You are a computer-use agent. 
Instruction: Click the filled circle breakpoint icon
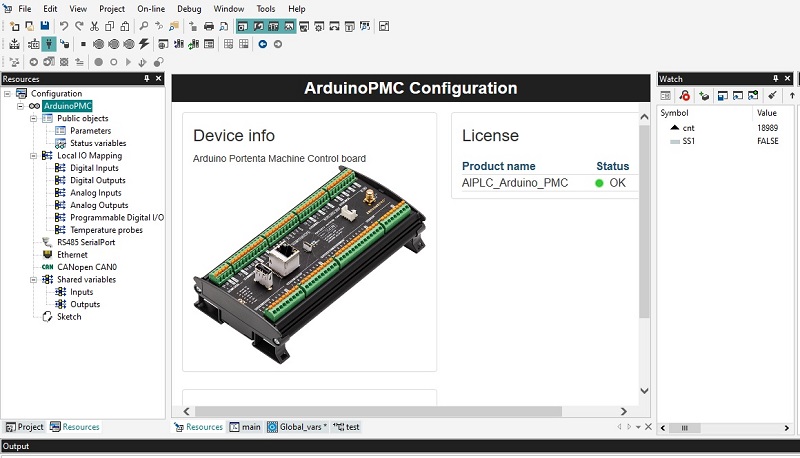(x=98, y=62)
